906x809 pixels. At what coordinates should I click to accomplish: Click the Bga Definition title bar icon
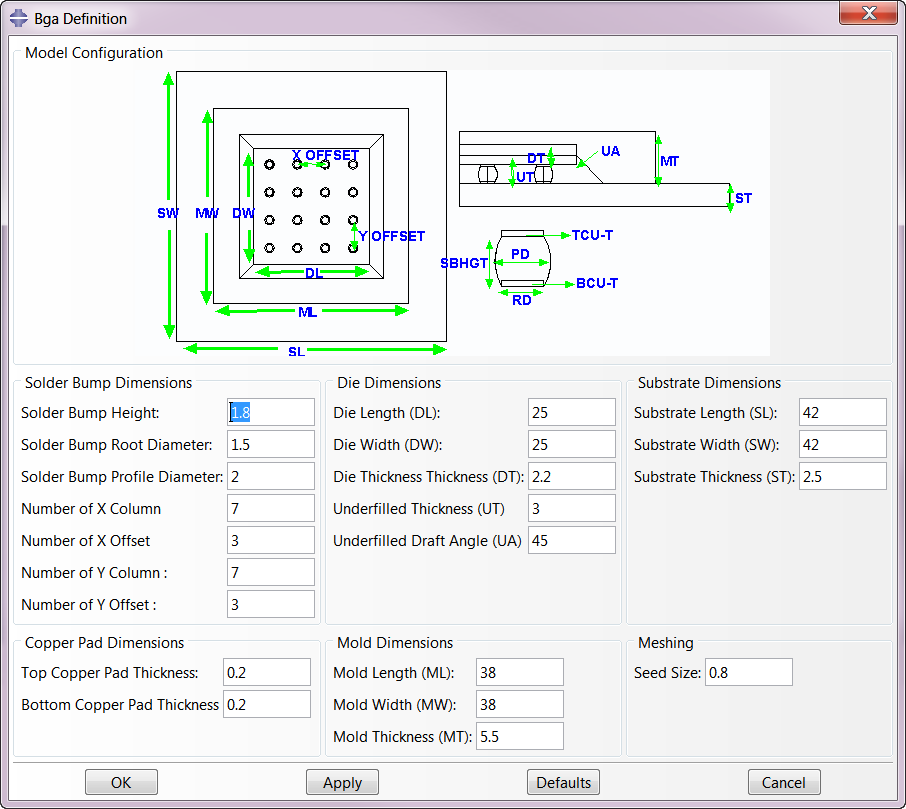pyautogui.click(x=18, y=18)
